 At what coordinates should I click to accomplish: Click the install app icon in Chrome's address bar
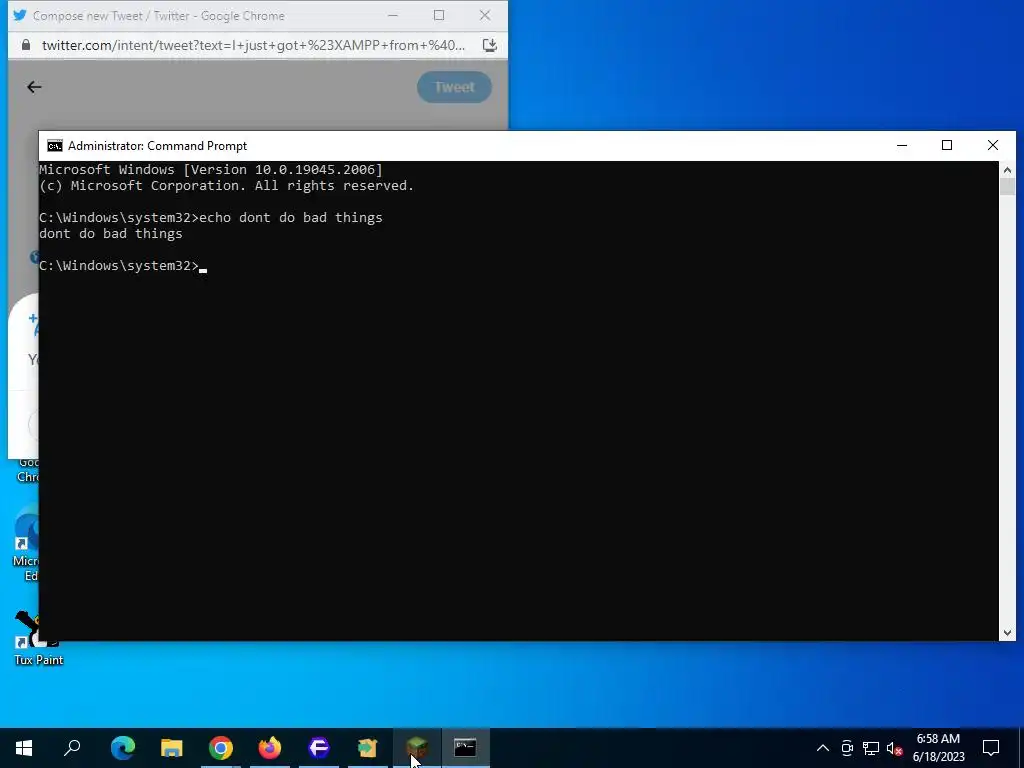(x=490, y=45)
